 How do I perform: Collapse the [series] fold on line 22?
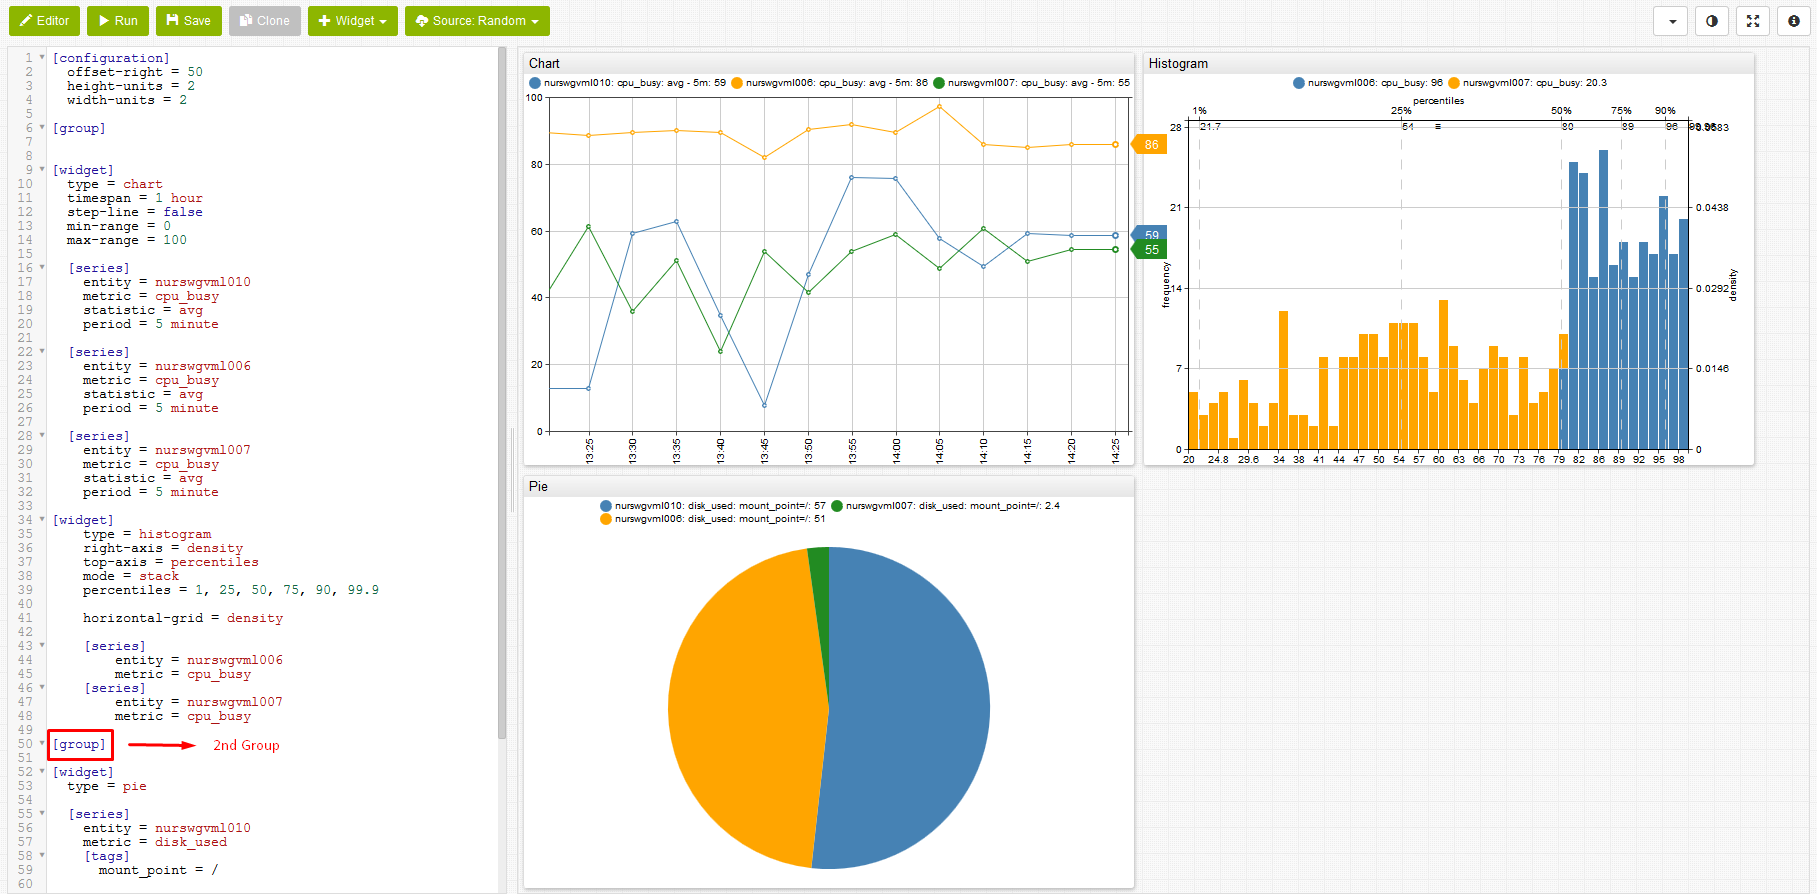tap(42, 351)
